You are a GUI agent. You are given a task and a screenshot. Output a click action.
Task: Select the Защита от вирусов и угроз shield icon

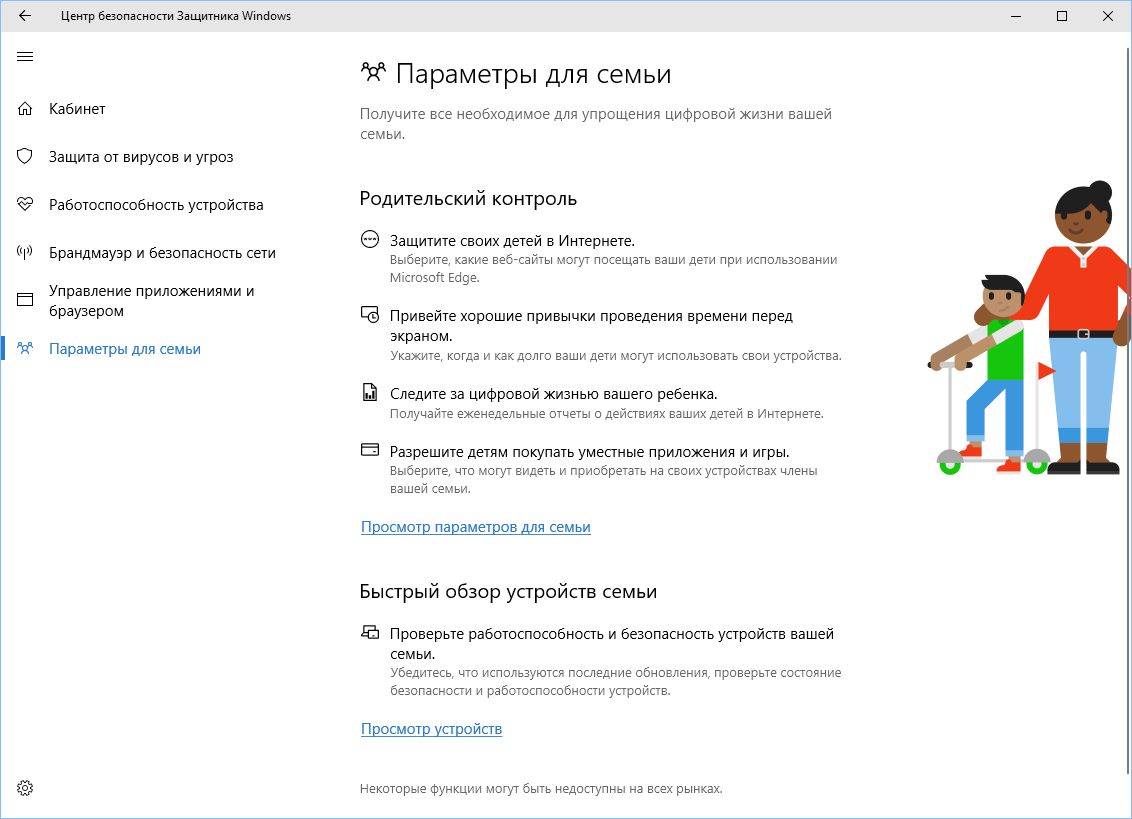[24, 157]
